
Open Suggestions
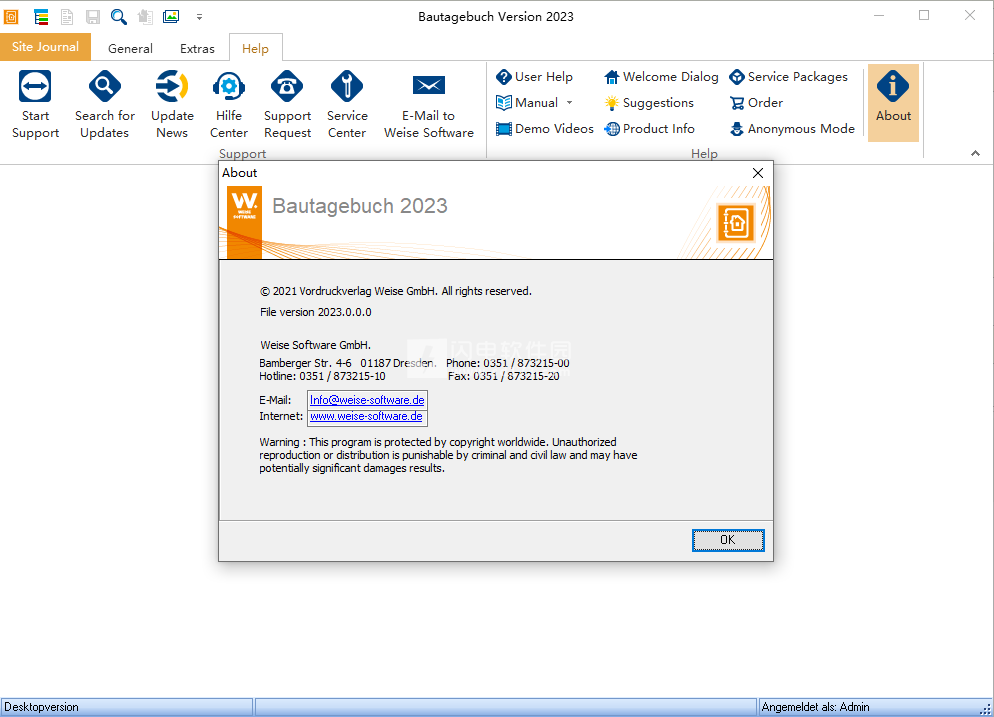pyautogui.click(x=649, y=103)
